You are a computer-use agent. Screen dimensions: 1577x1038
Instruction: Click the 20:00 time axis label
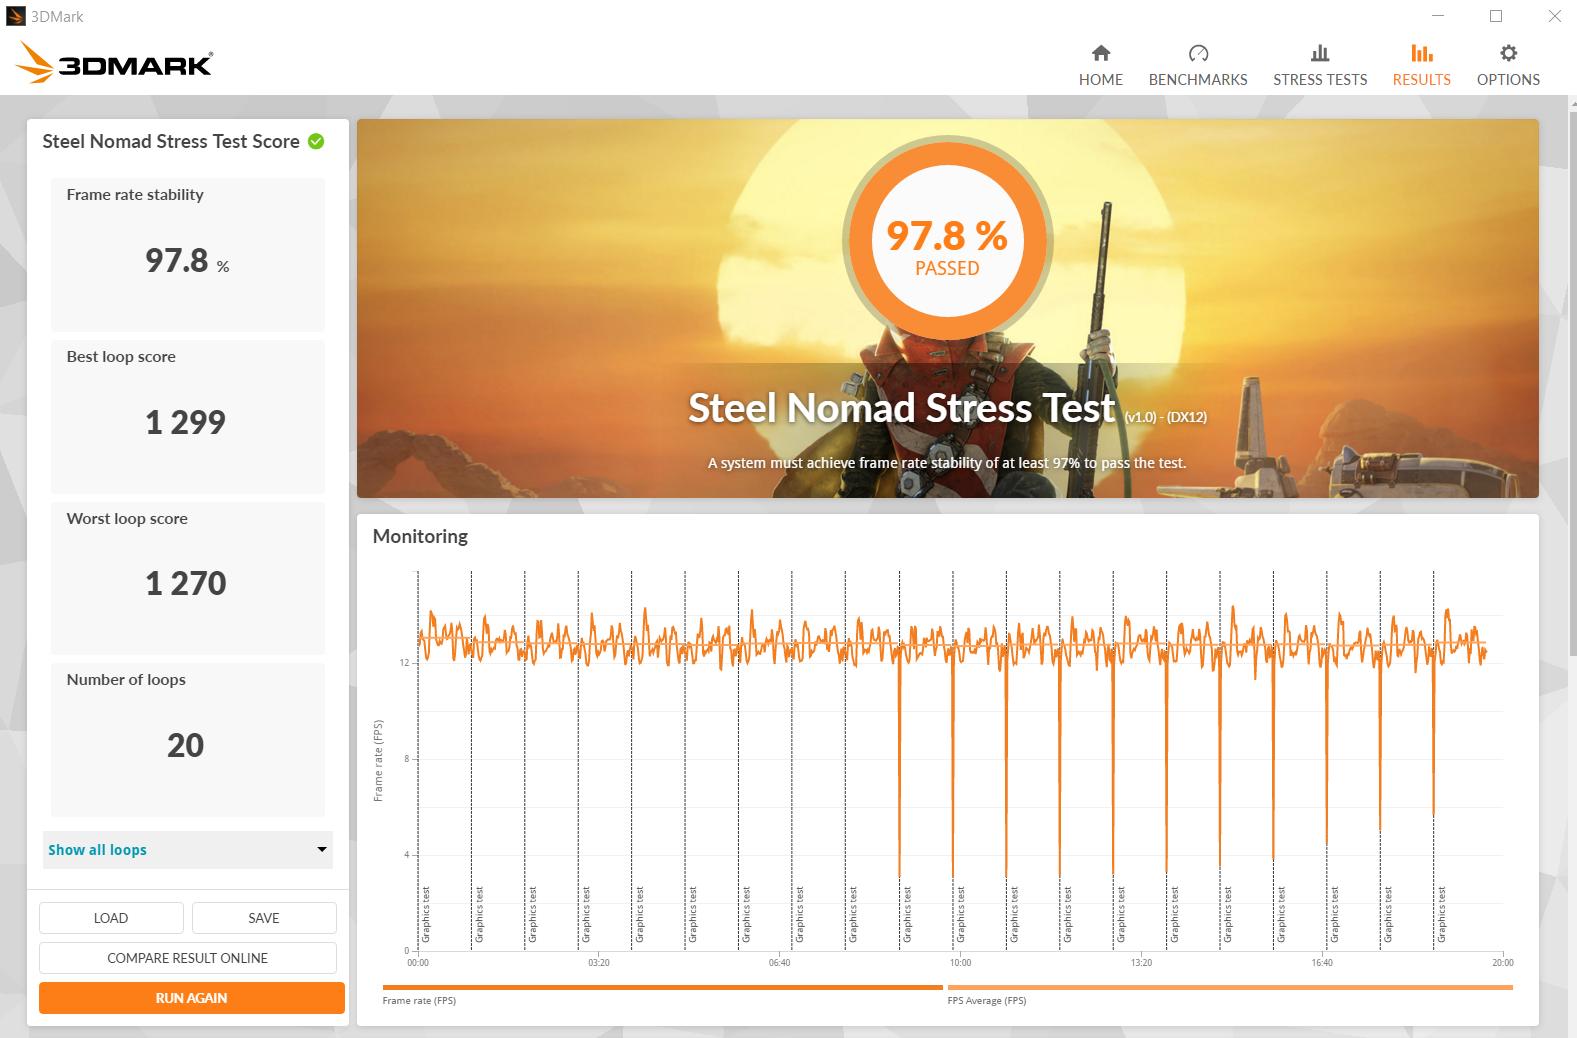1502,963
